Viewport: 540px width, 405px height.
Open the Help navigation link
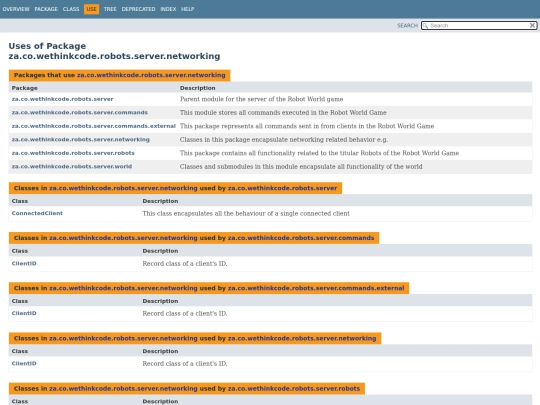[x=188, y=9]
